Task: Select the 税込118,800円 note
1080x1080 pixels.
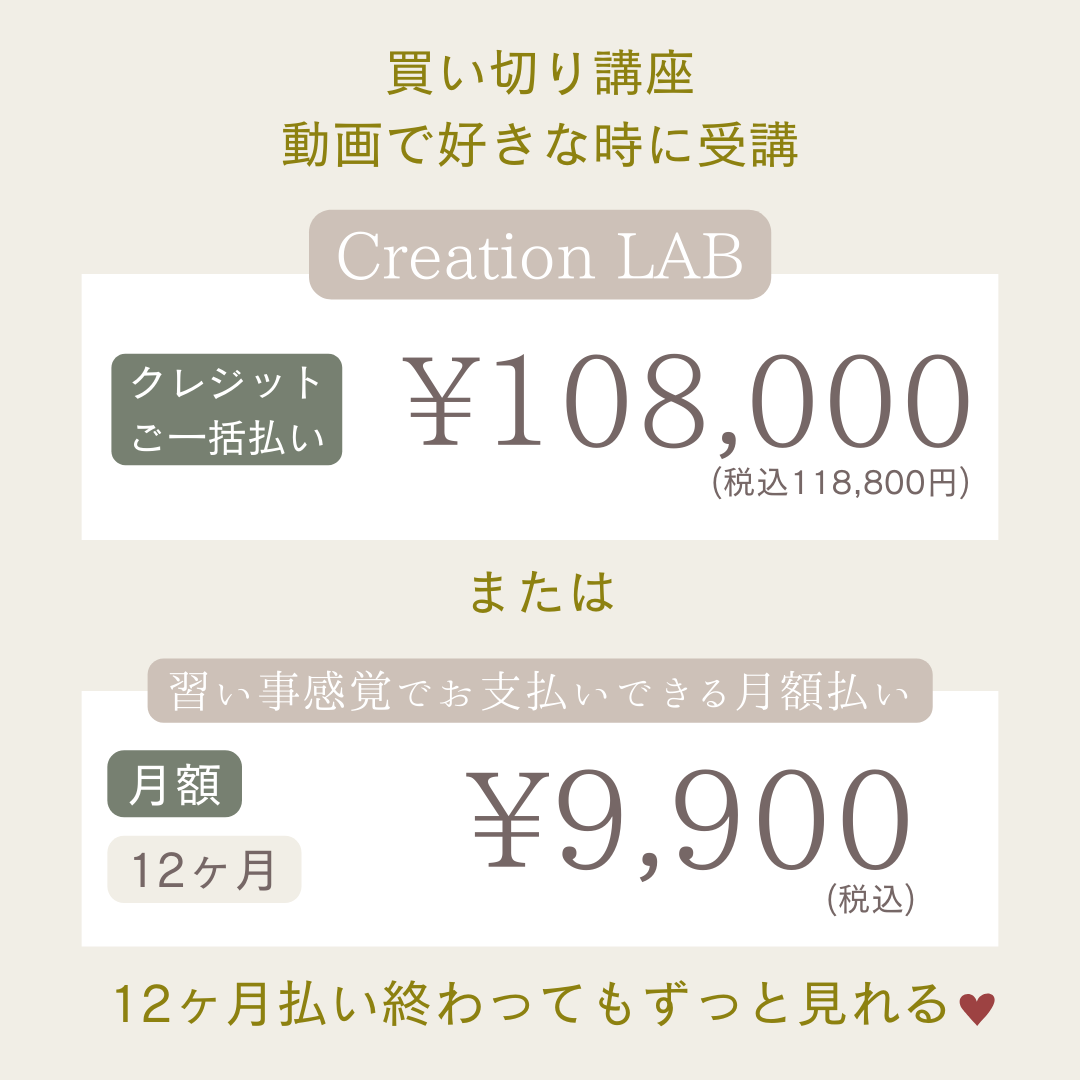Action: click(841, 482)
